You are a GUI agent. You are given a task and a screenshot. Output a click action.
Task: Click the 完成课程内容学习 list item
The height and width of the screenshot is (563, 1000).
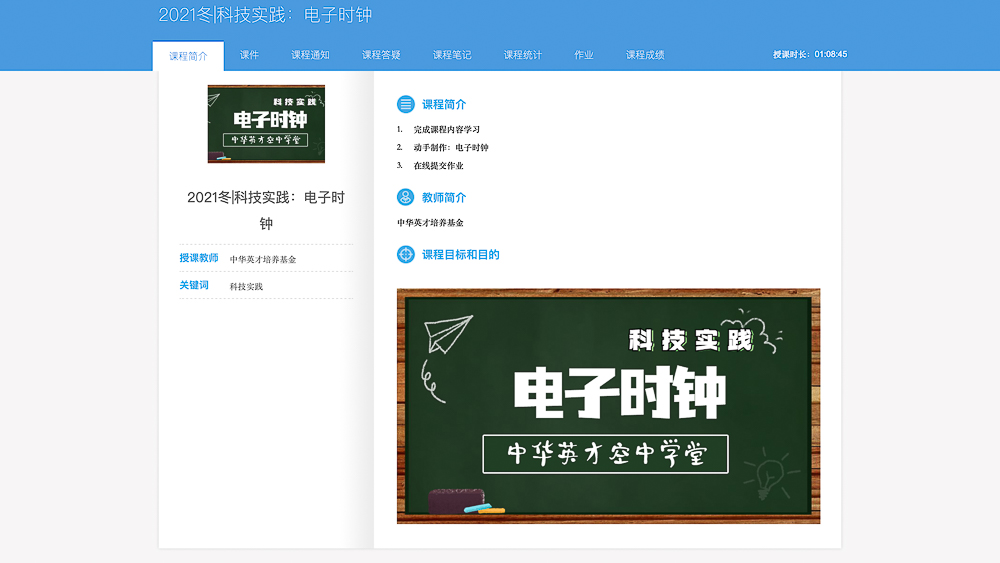point(447,130)
